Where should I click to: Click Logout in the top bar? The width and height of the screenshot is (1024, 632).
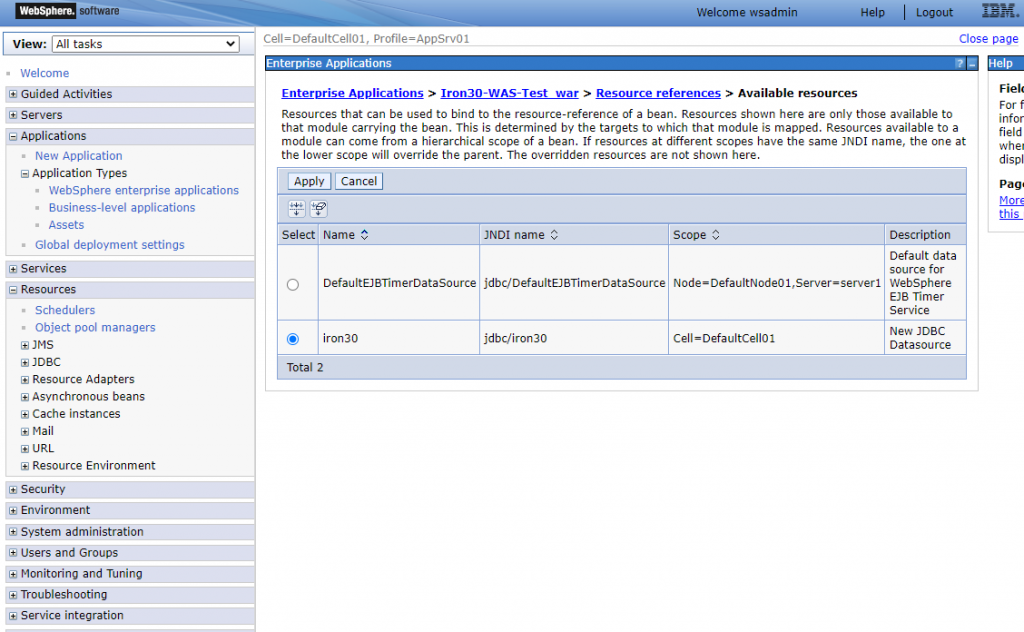click(x=935, y=12)
